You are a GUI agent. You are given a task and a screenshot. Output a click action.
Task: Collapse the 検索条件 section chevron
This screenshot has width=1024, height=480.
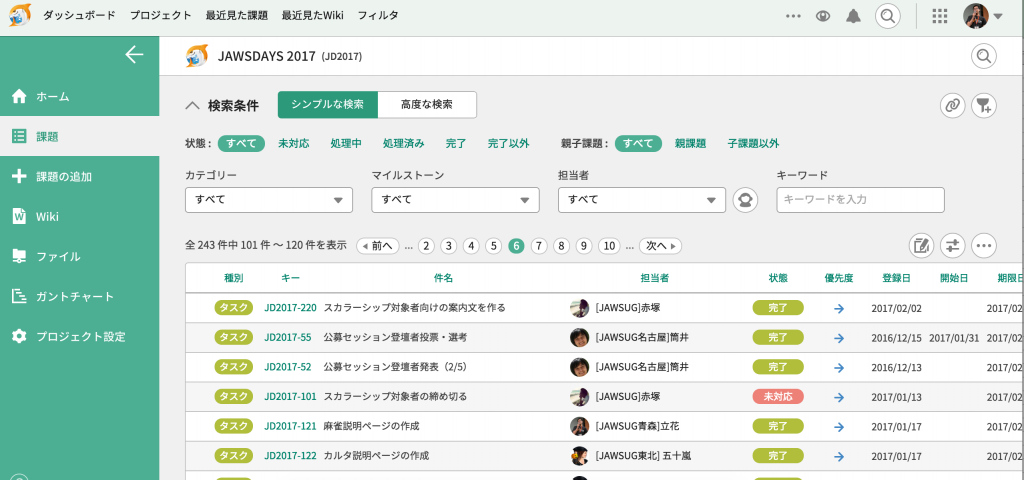[191, 104]
